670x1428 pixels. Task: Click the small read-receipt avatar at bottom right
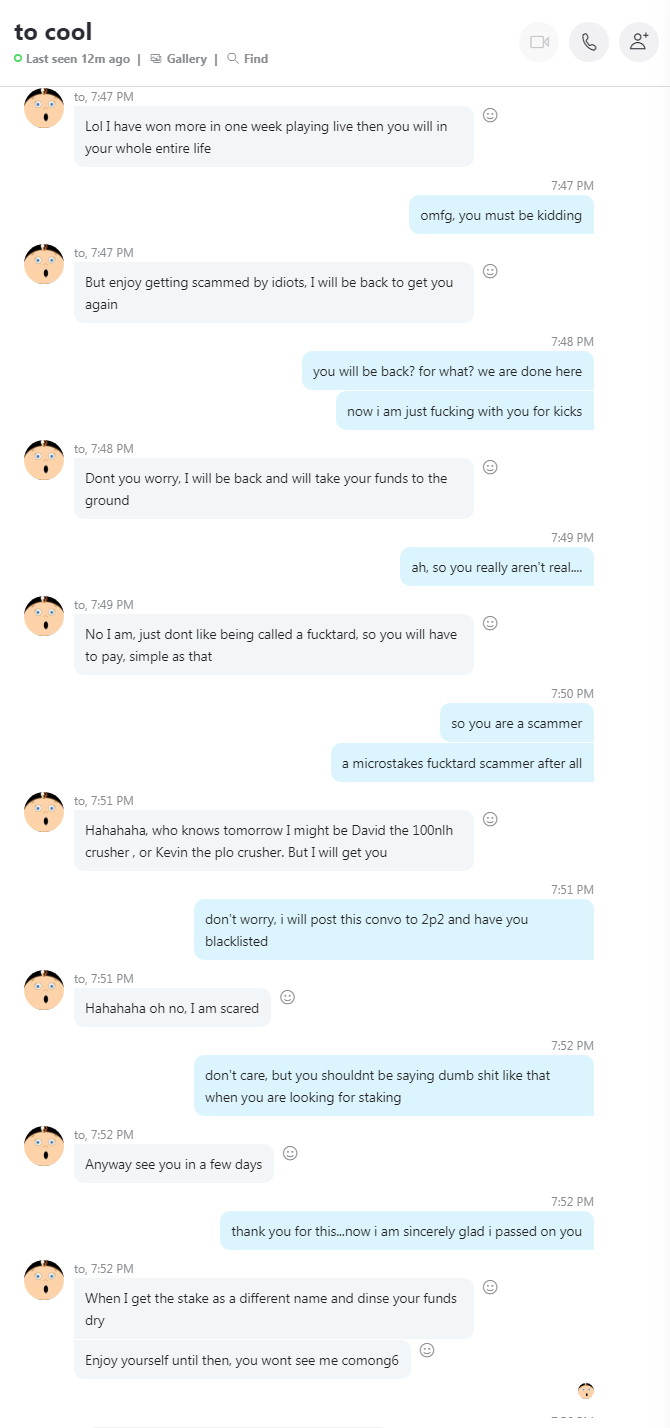586,1390
